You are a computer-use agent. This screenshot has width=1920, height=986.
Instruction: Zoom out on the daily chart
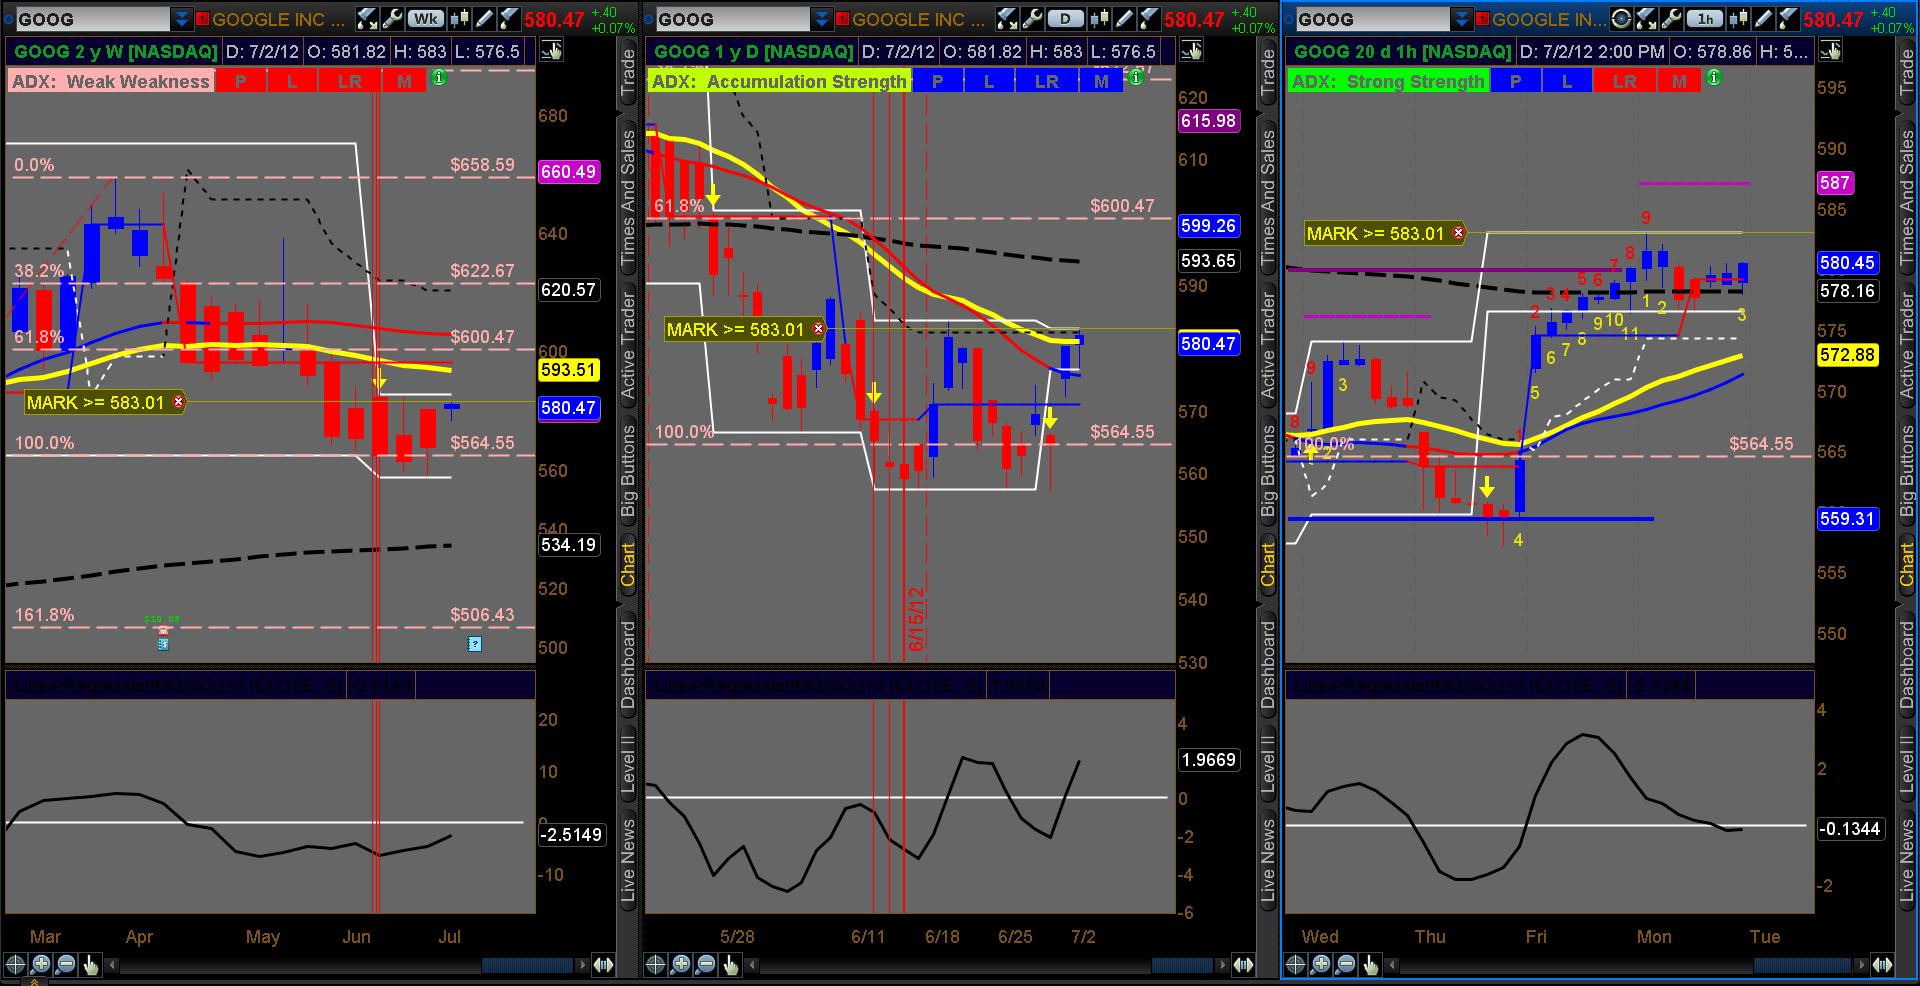(705, 964)
